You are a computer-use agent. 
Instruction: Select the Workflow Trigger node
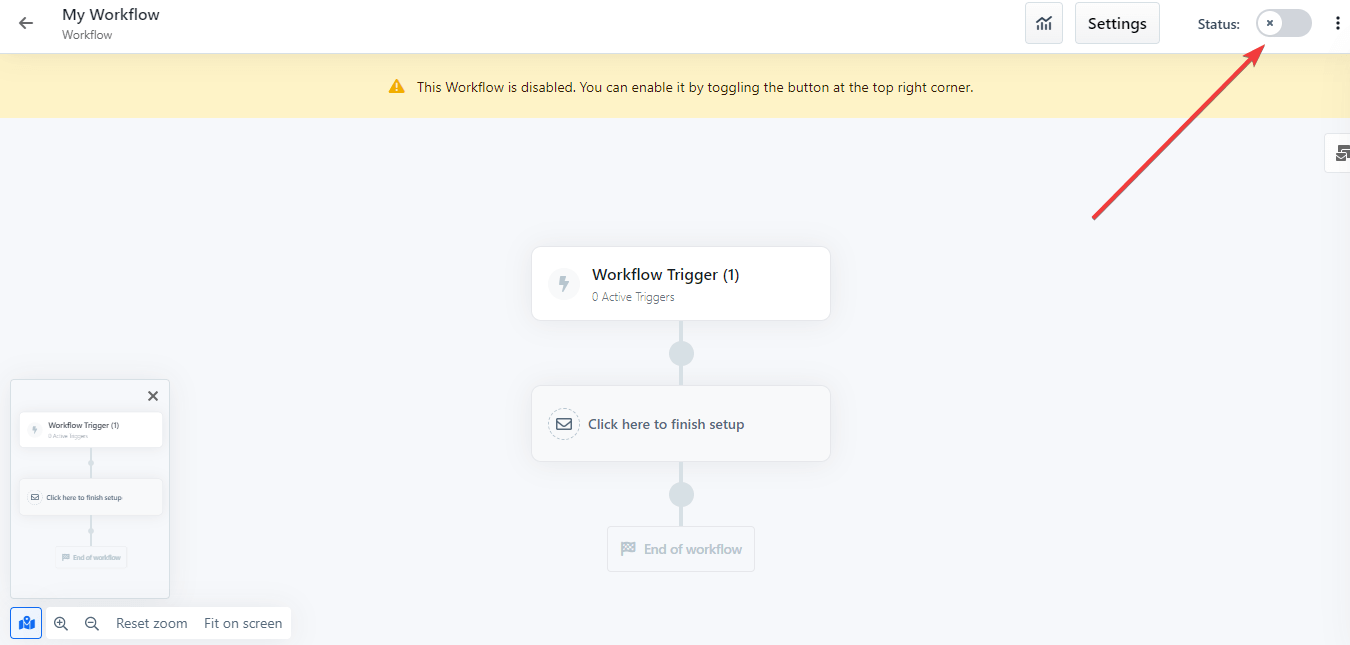click(x=681, y=283)
